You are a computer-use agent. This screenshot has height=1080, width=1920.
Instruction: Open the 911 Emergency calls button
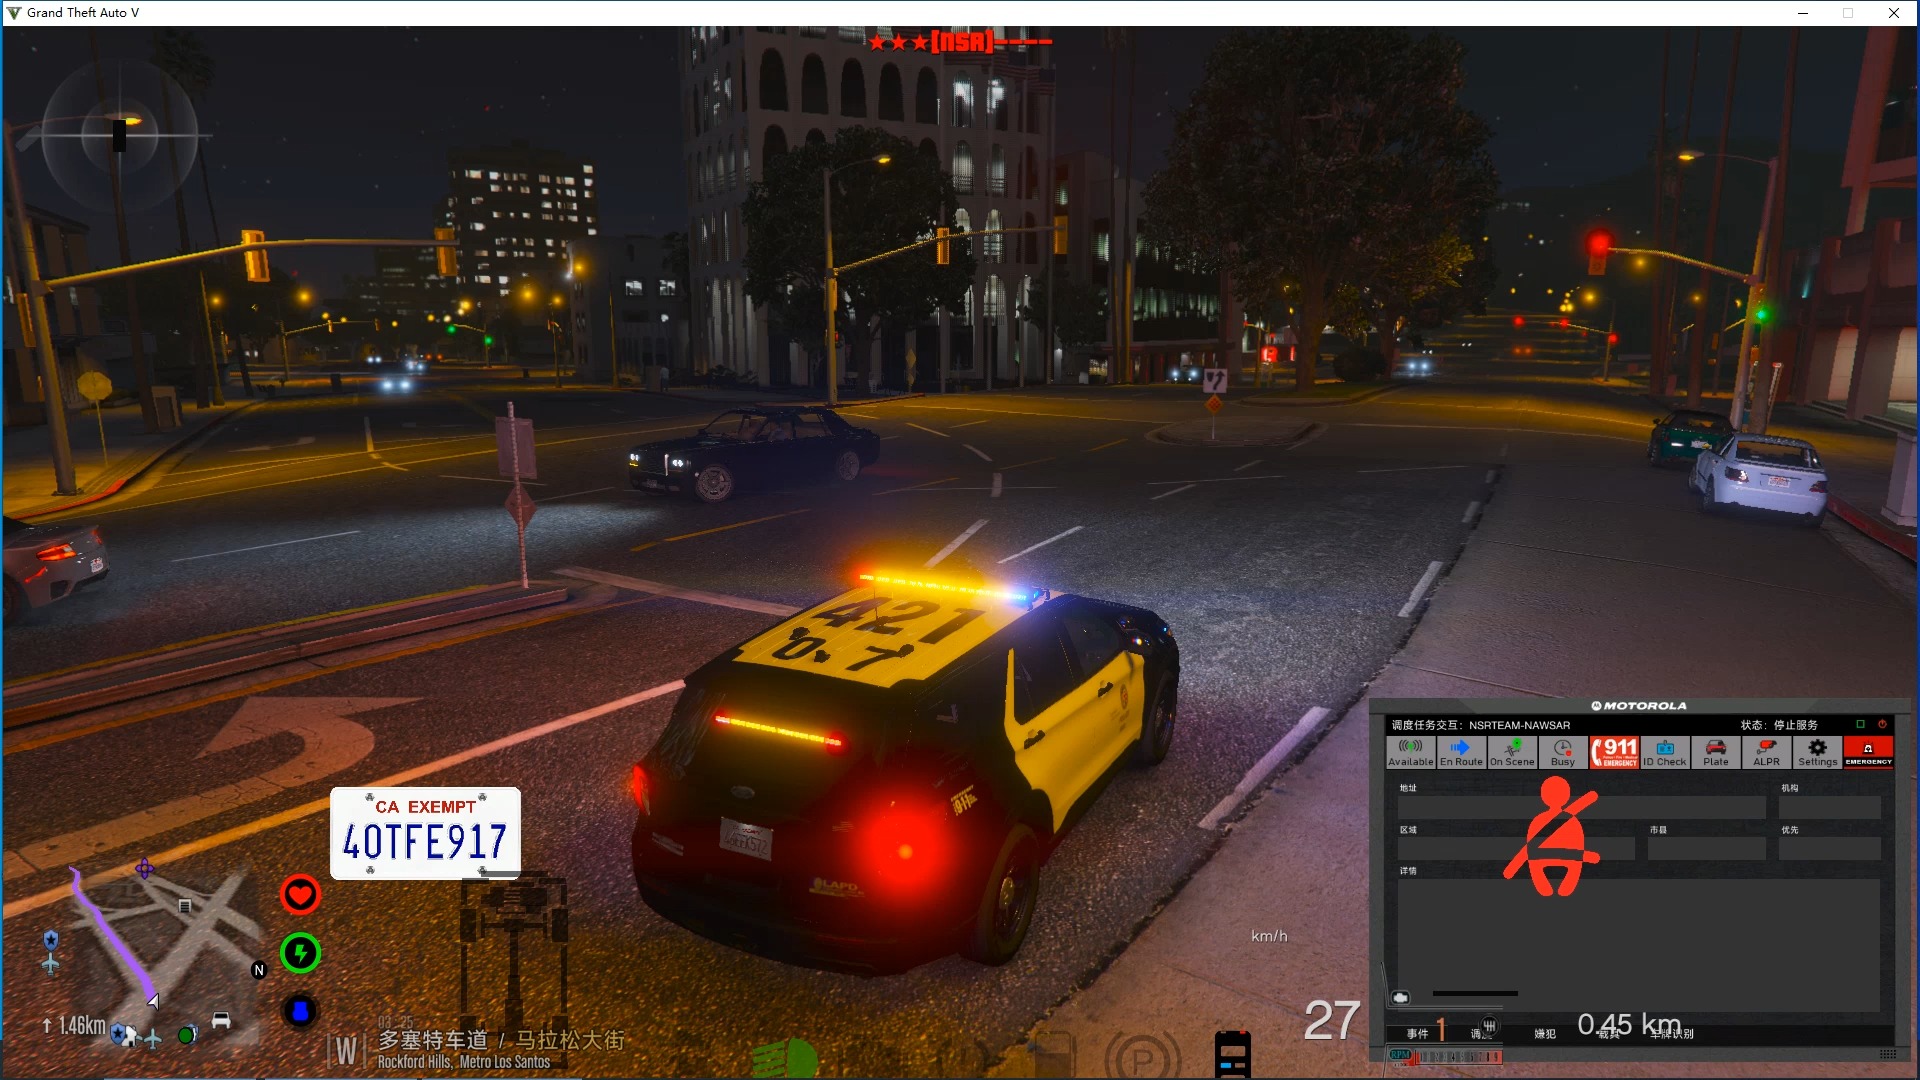point(1614,753)
